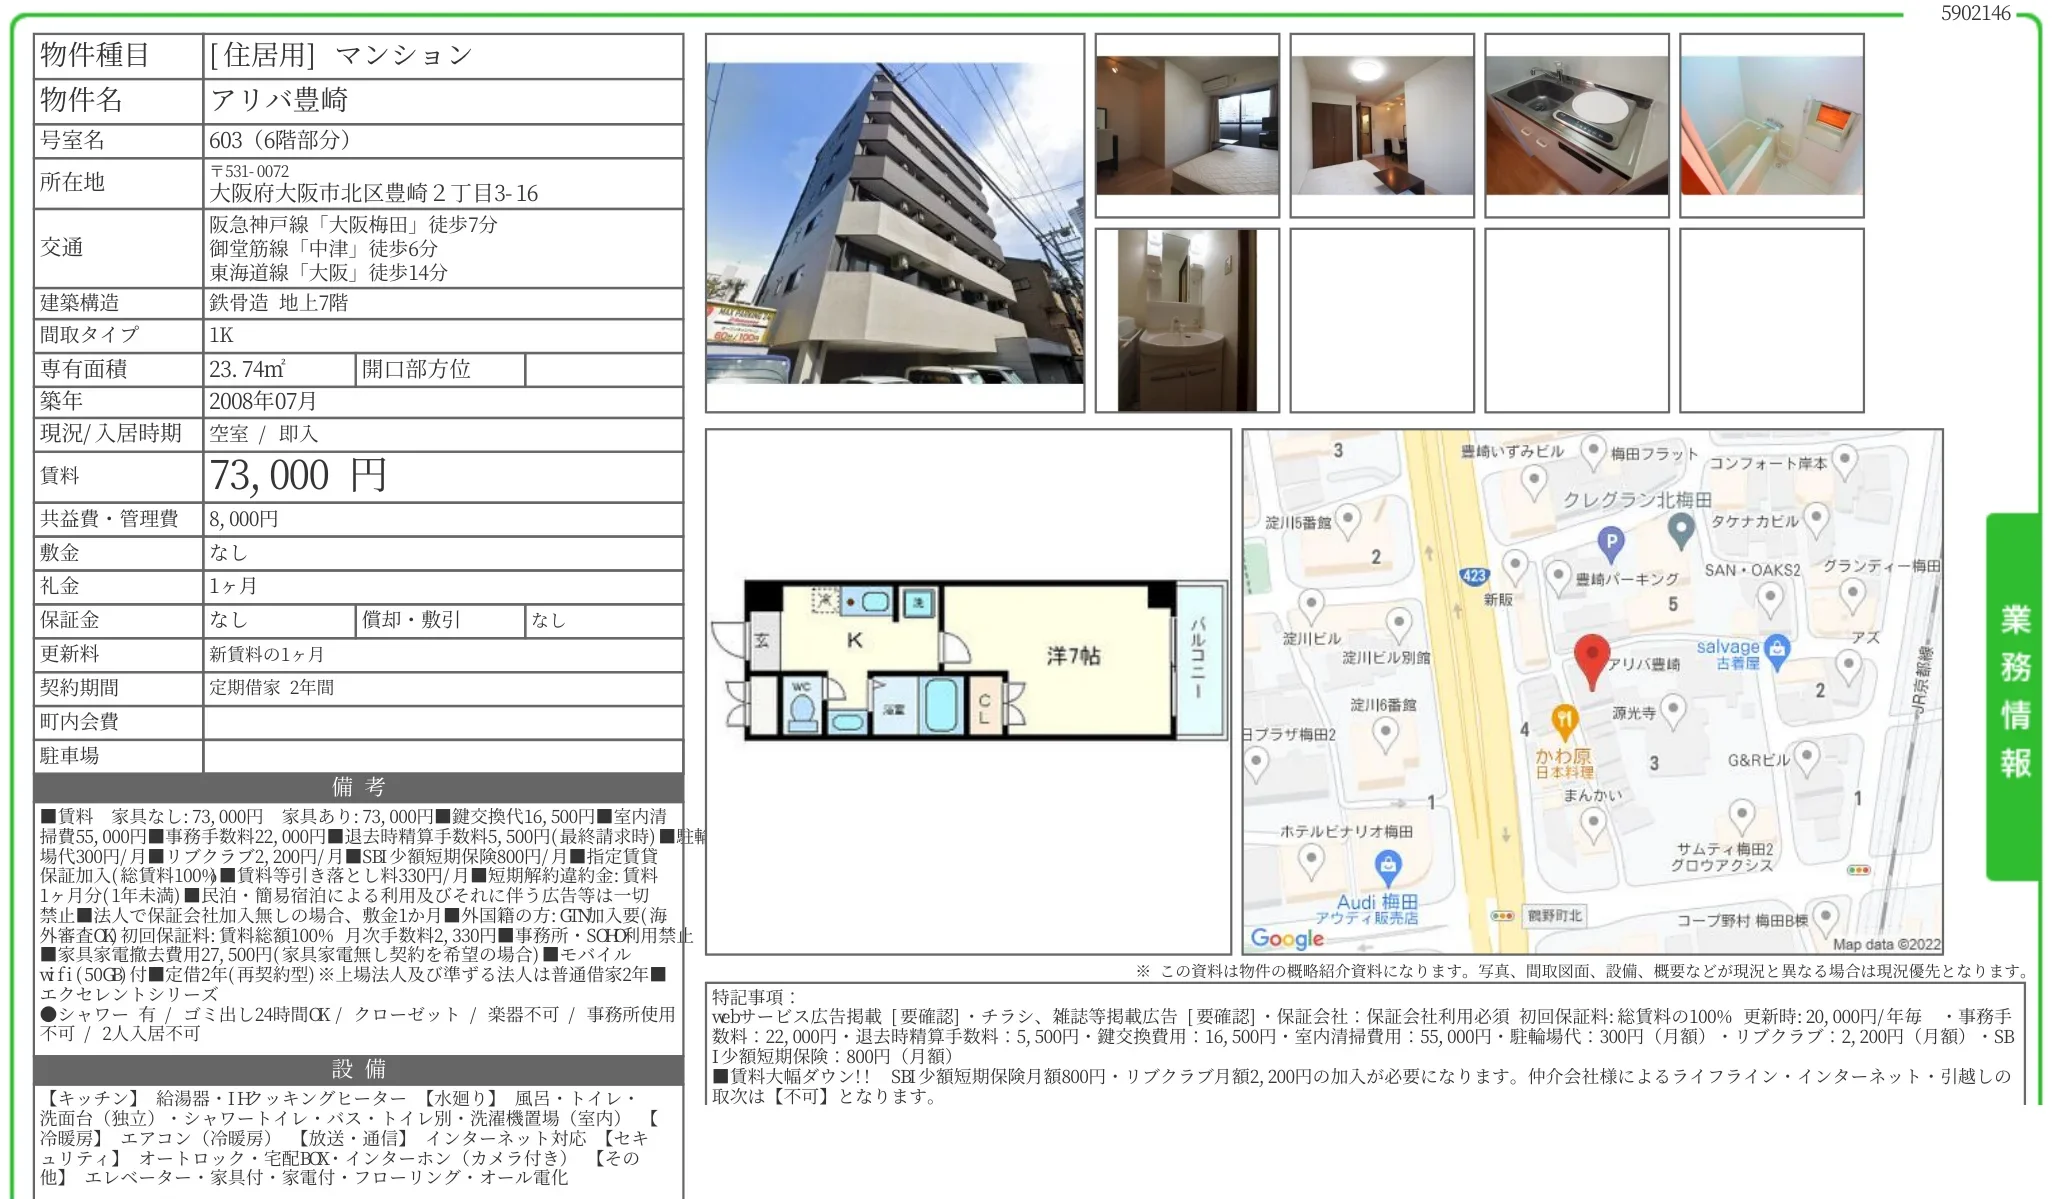Click the クレグラン北梅田 map marker
Screen dimensions: 2056x1199
point(1681,528)
